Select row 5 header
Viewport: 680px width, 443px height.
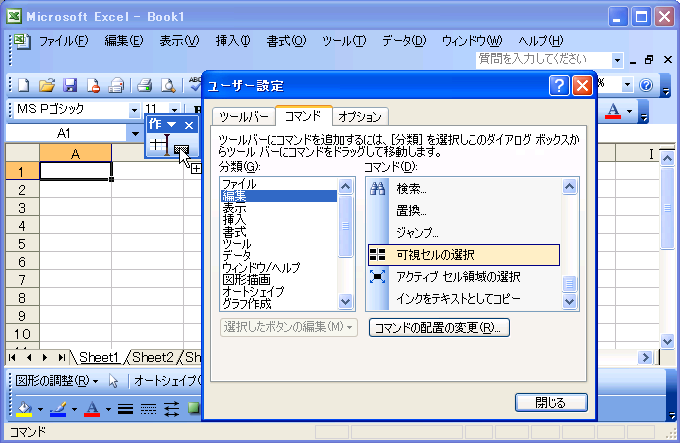22,244
